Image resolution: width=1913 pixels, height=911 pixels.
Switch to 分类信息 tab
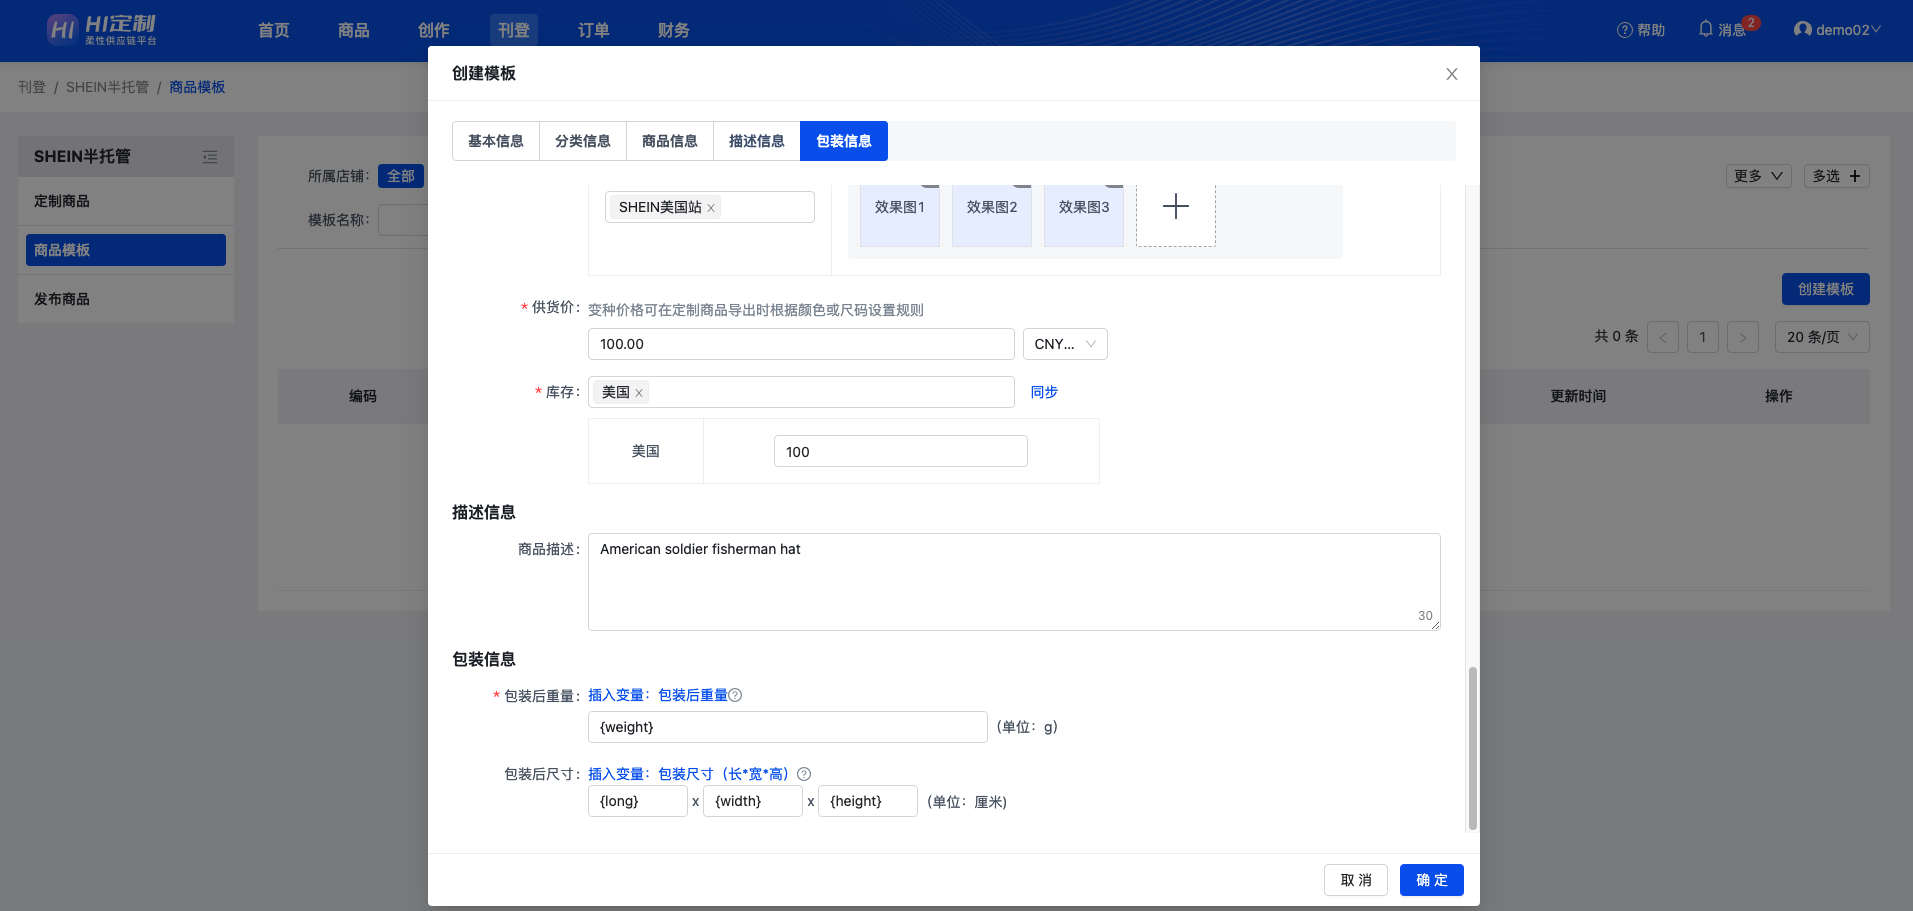click(583, 141)
